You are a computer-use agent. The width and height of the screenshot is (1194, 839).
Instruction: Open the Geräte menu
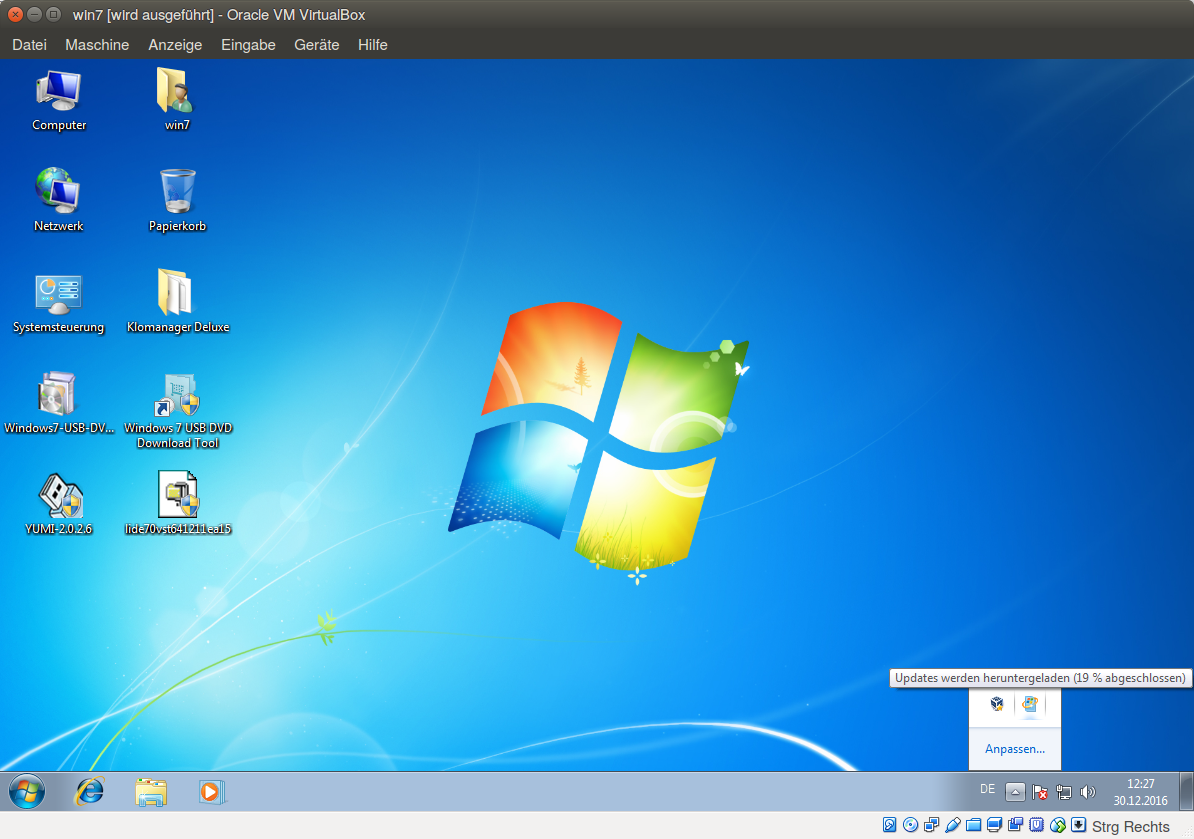pos(316,45)
